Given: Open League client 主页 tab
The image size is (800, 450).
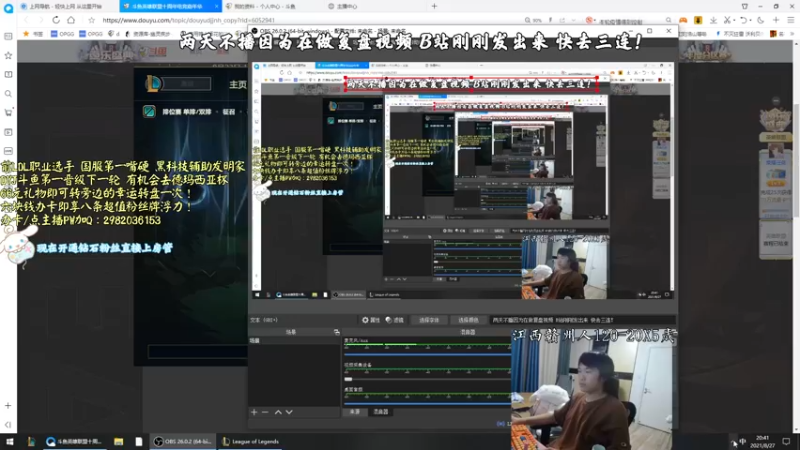Looking at the screenshot, I should (238, 84).
